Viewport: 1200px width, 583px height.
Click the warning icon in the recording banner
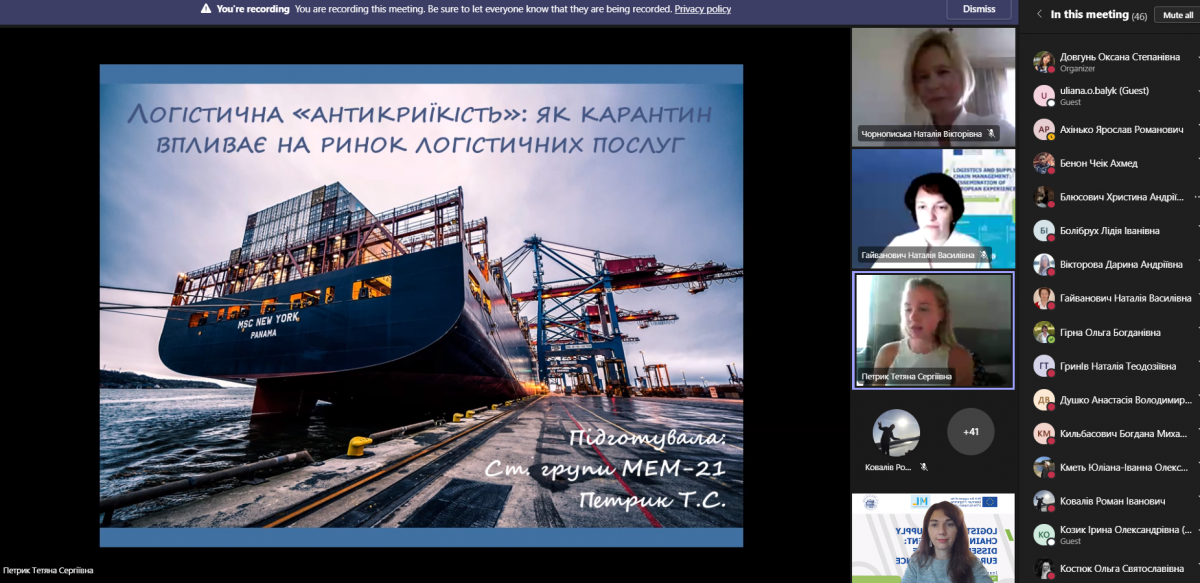pos(206,9)
